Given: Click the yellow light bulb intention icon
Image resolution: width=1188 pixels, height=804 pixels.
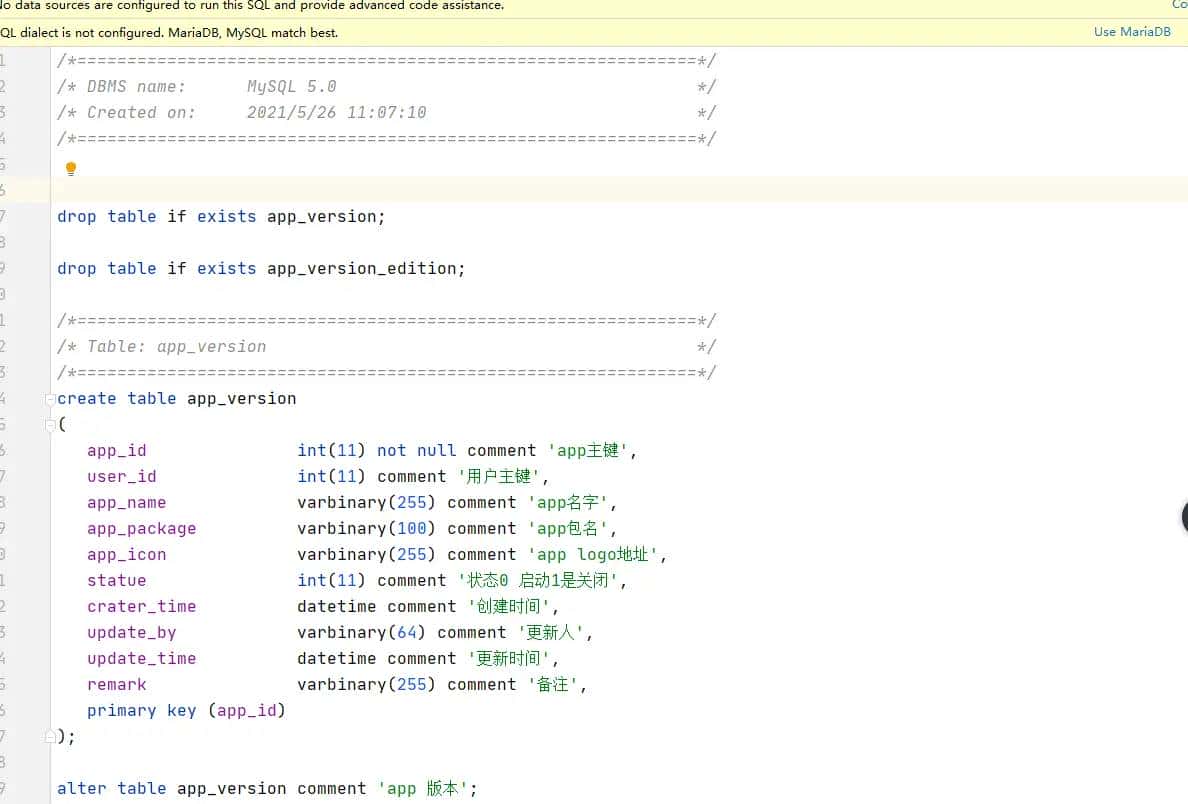Looking at the screenshot, I should 71,169.
